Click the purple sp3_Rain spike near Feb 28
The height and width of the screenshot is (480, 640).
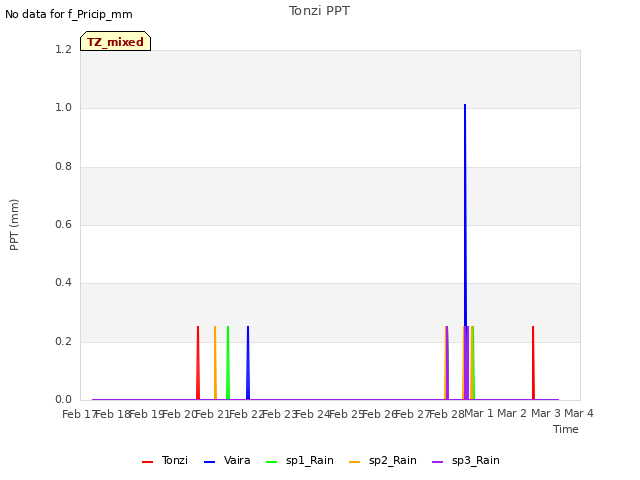click(x=447, y=362)
